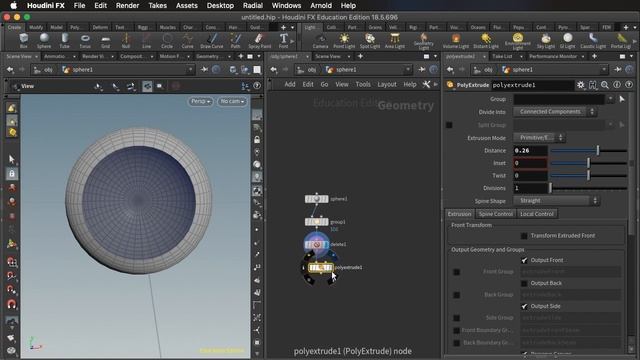Add a GI Light from the shelf

[x=568, y=40]
